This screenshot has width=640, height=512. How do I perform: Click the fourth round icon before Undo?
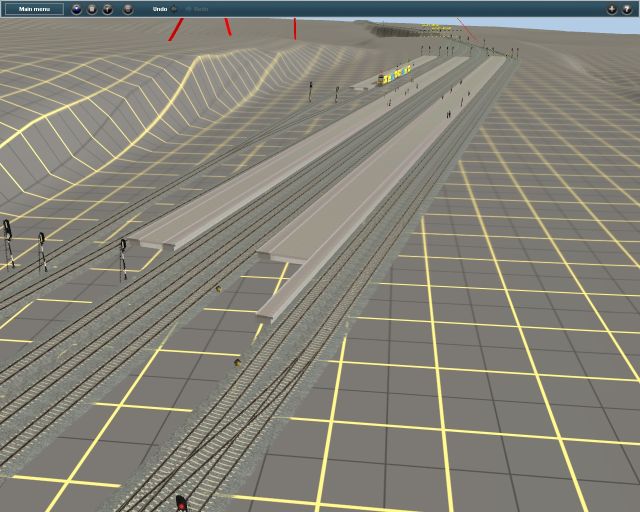[127, 9]
